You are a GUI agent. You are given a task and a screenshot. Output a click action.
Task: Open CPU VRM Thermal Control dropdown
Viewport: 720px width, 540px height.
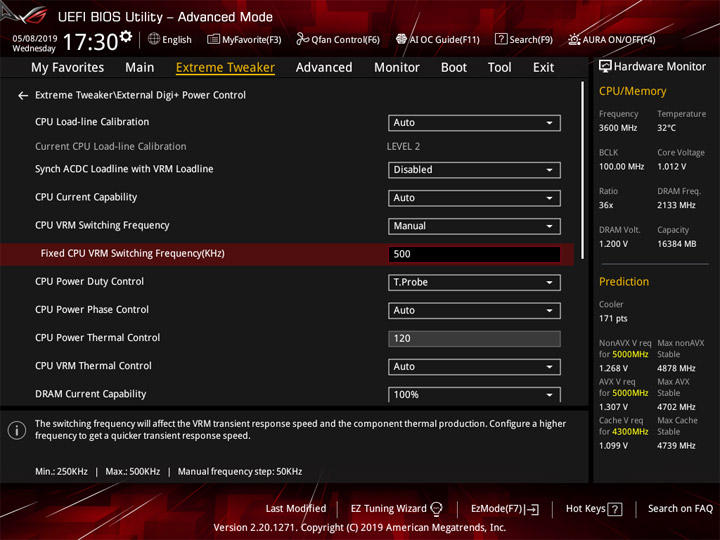474,367
